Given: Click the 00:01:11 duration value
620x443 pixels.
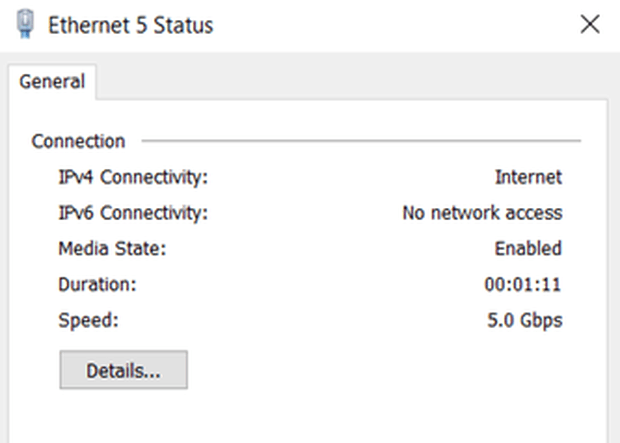Looking at the screenshot, I should [x=523, y=284].
